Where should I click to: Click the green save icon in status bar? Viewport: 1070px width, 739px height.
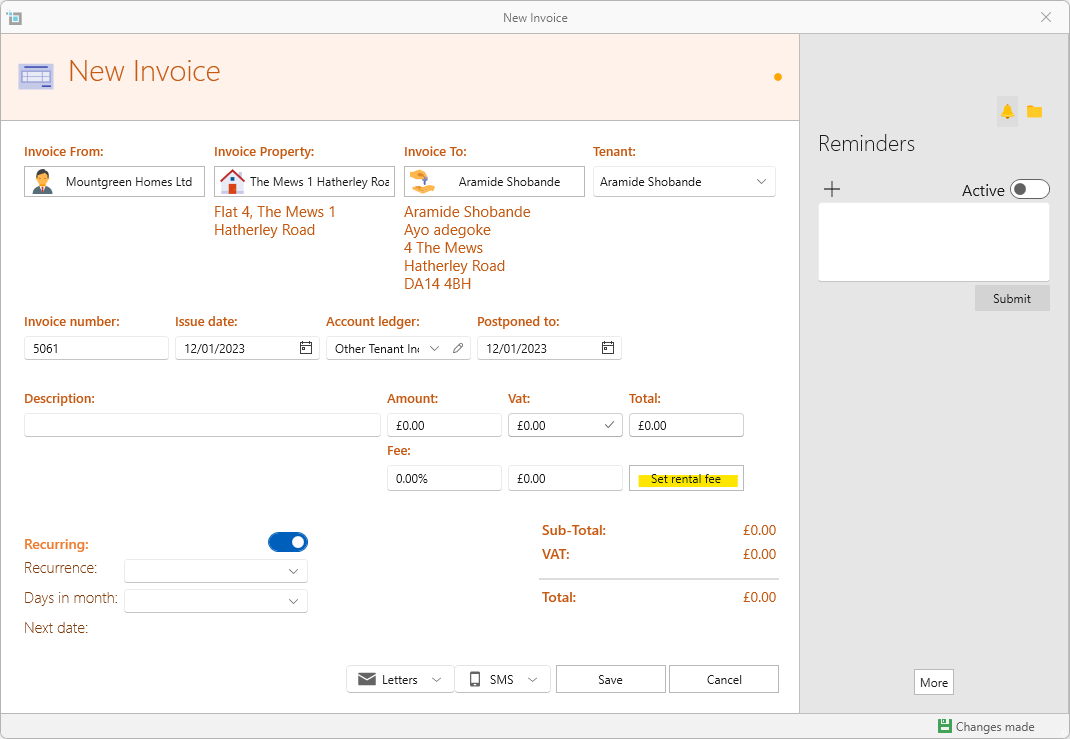click(x=944, y=726)
